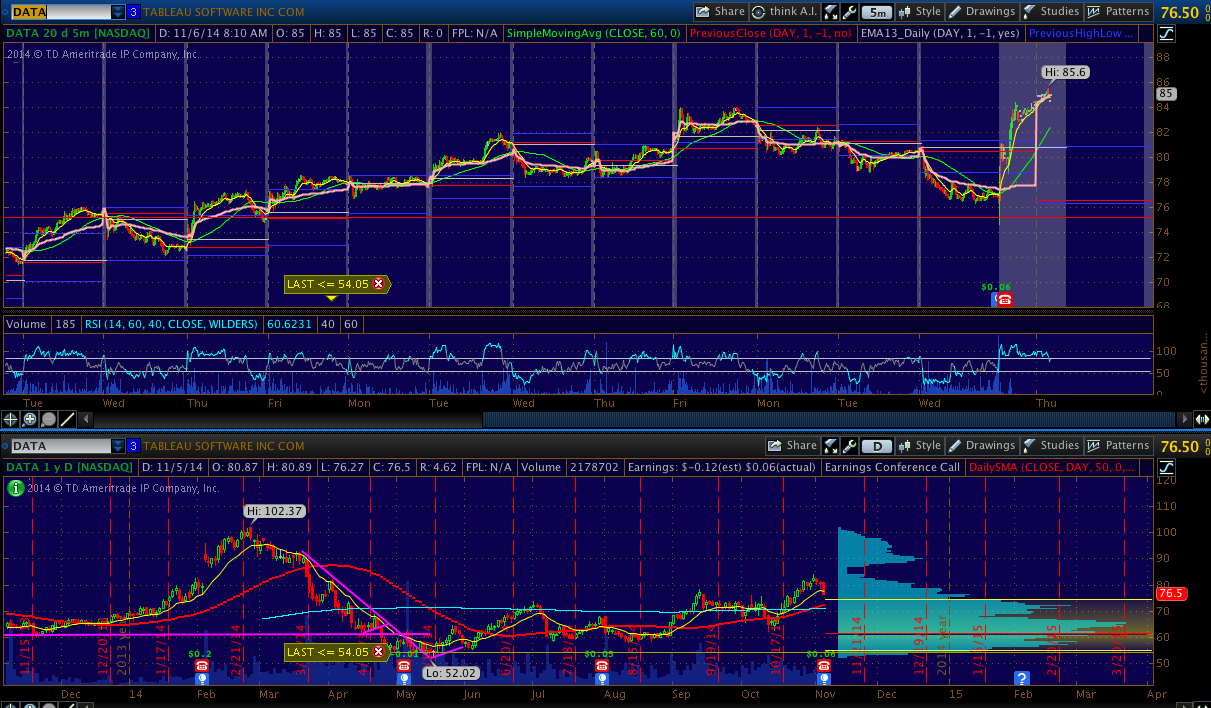Screen dimensions: 1211x708
Task: Open the top symbol selector dropdown arrow
Action: click(118, 12)
